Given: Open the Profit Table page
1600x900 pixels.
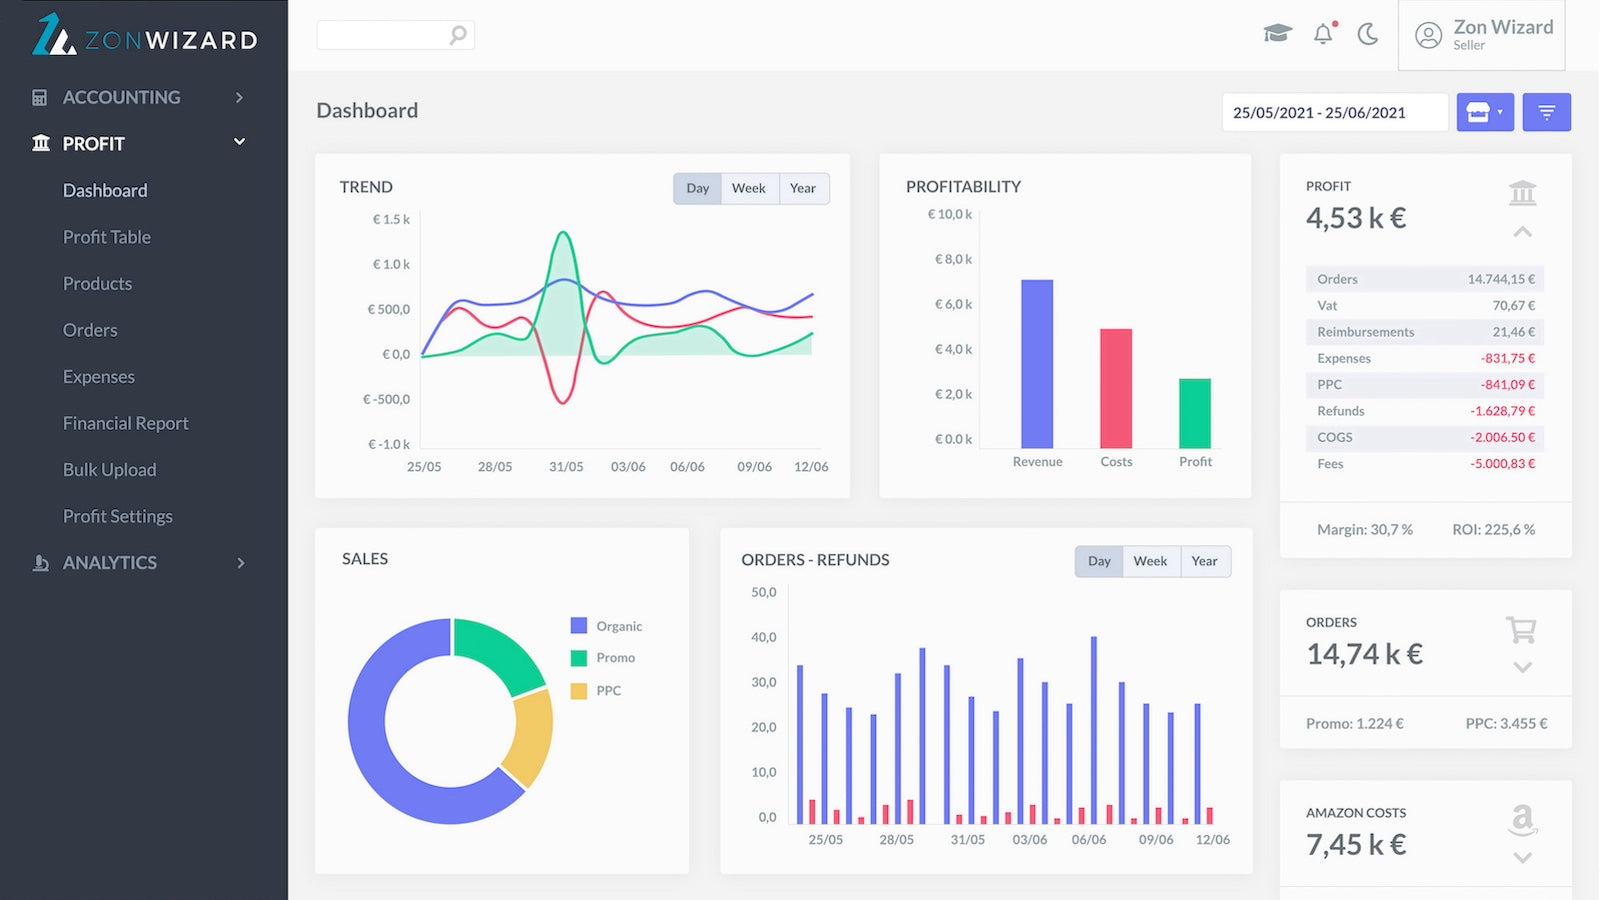Looking at the screenshot, I should click(106, 237).
